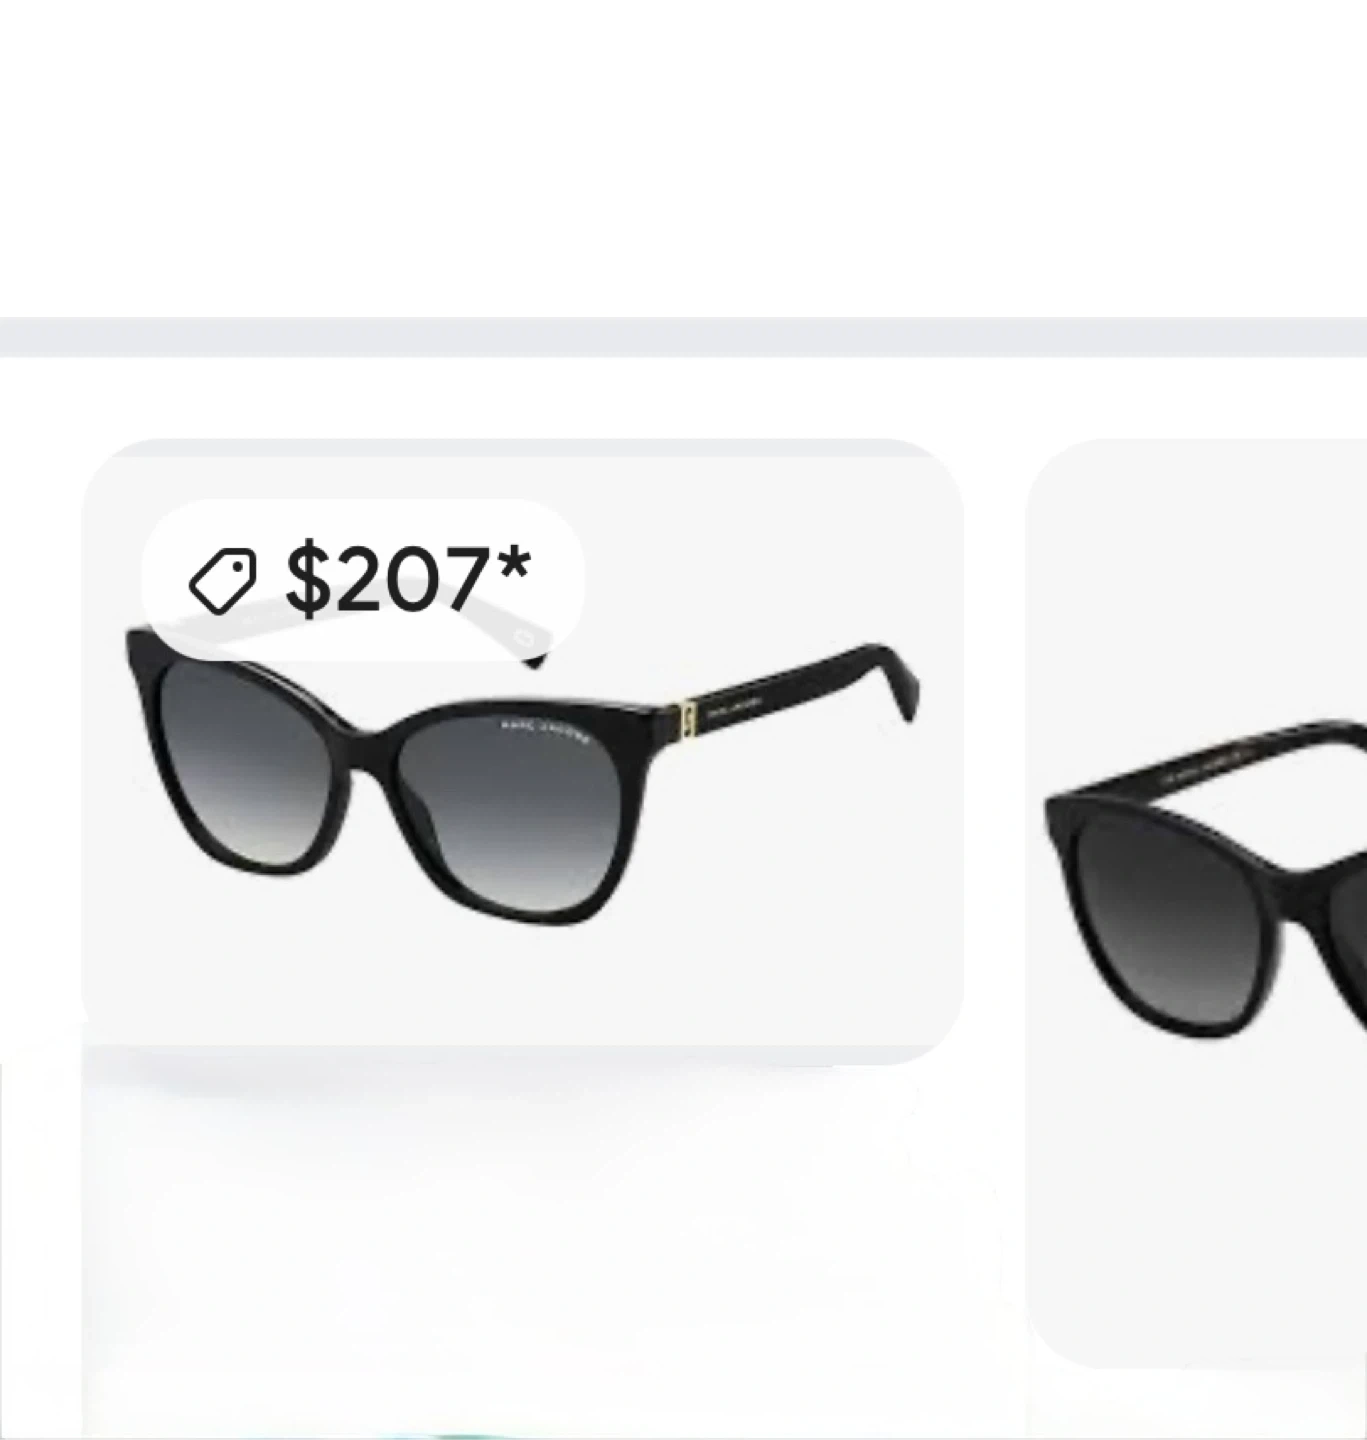Viewport: 1367px width, 1440px height.
Task: Open the $207* price label
Action: click(363, 580)
